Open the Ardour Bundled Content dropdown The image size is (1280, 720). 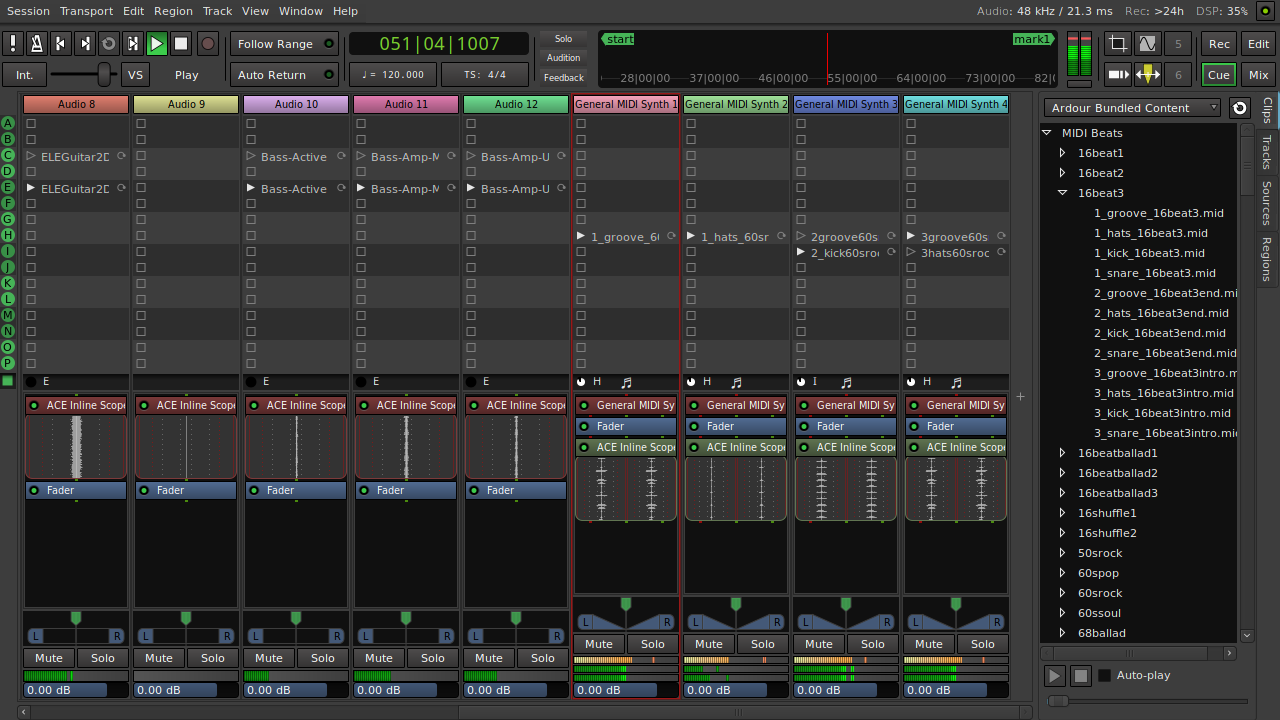point(1133,108)
